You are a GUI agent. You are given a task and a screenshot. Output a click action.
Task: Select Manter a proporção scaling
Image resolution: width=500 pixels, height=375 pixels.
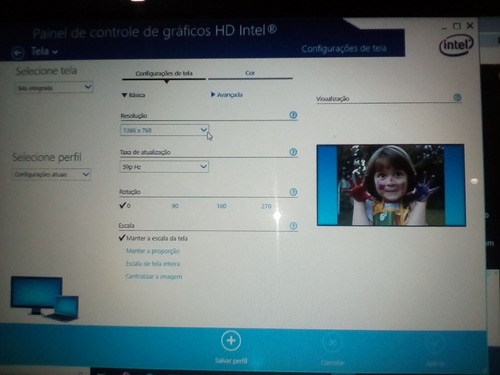153,251
